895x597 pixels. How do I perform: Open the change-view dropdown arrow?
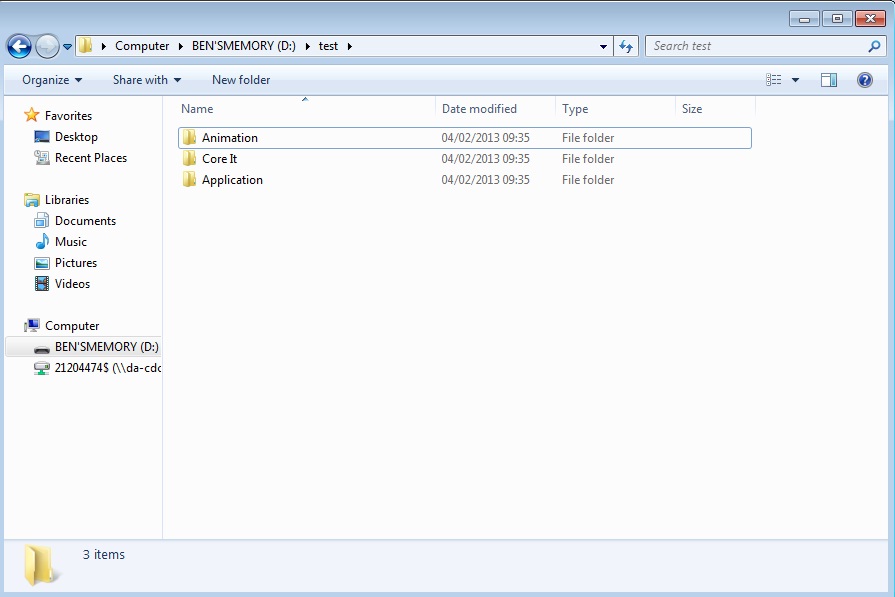point(796,79)
